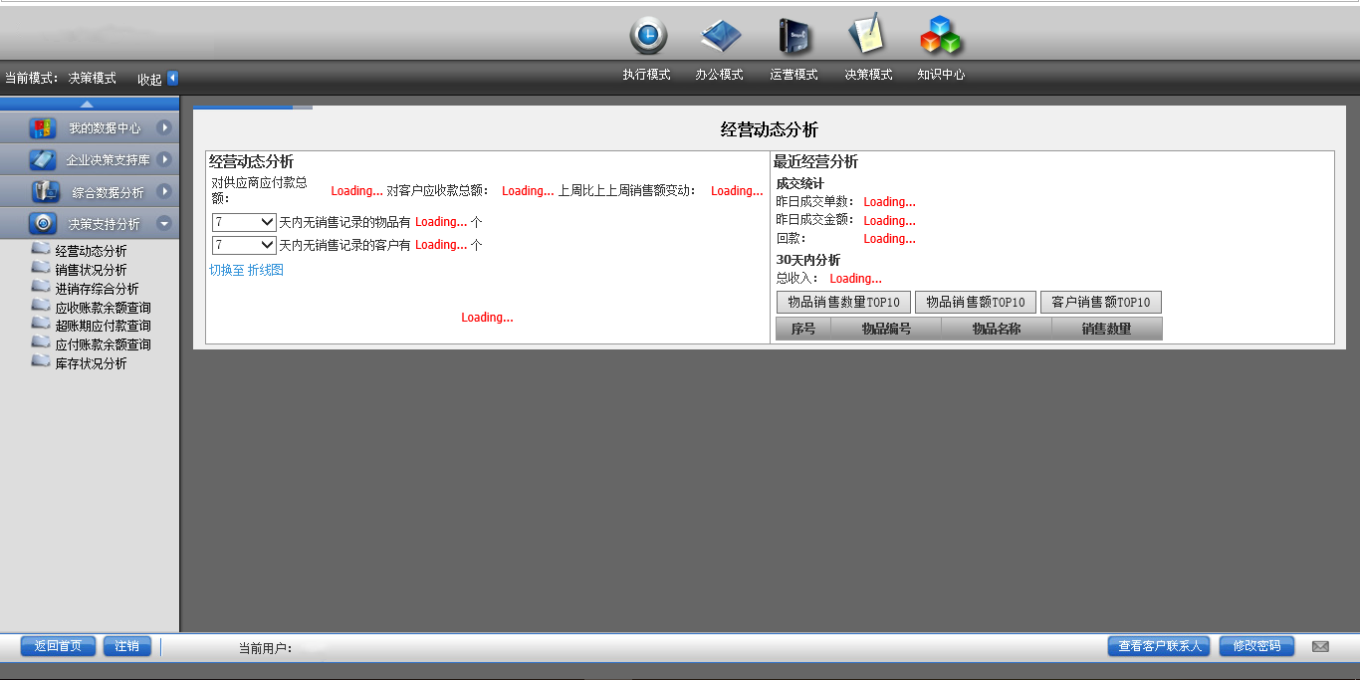Expand the 企业决策支持库 section arrow
1360x680 pixels.
coord(164,160)
